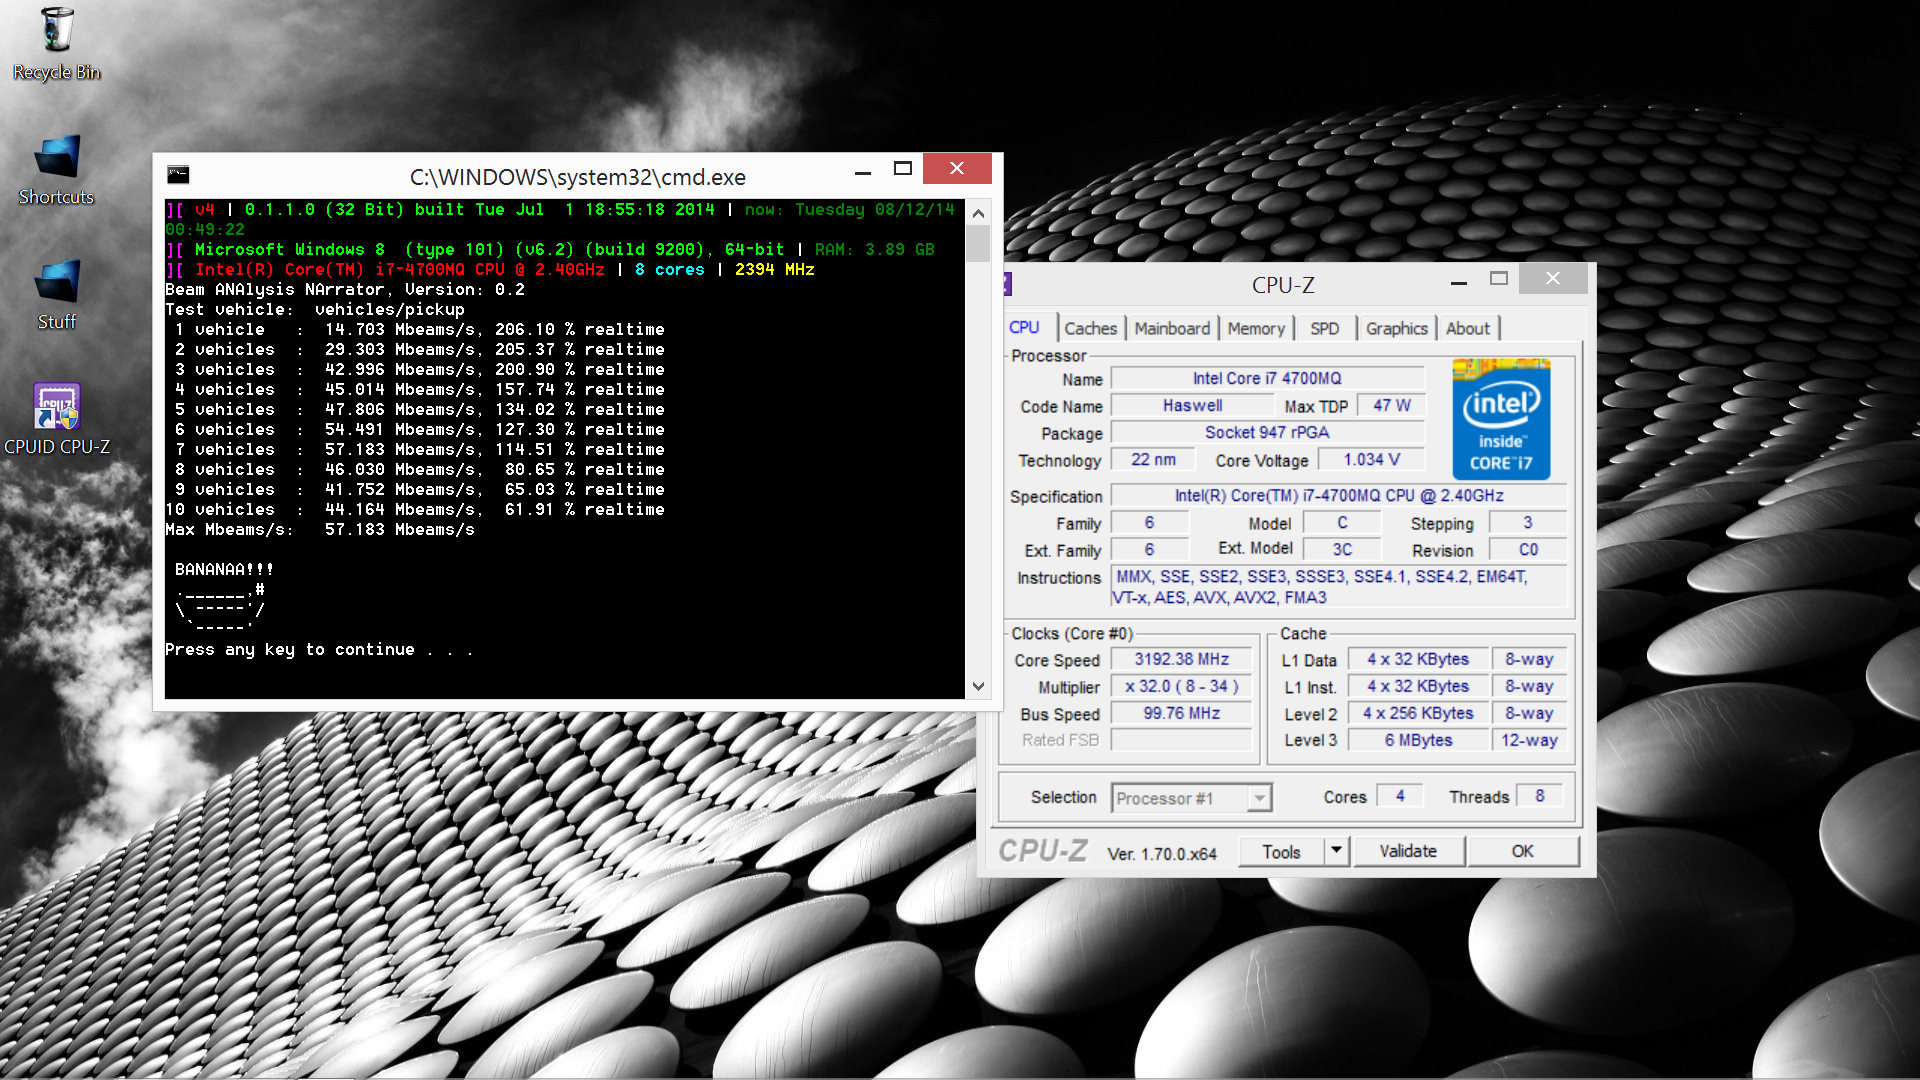This screenshot has width=1920, height=1080.
Task: Select the SPD tab
Action: 1324,328
